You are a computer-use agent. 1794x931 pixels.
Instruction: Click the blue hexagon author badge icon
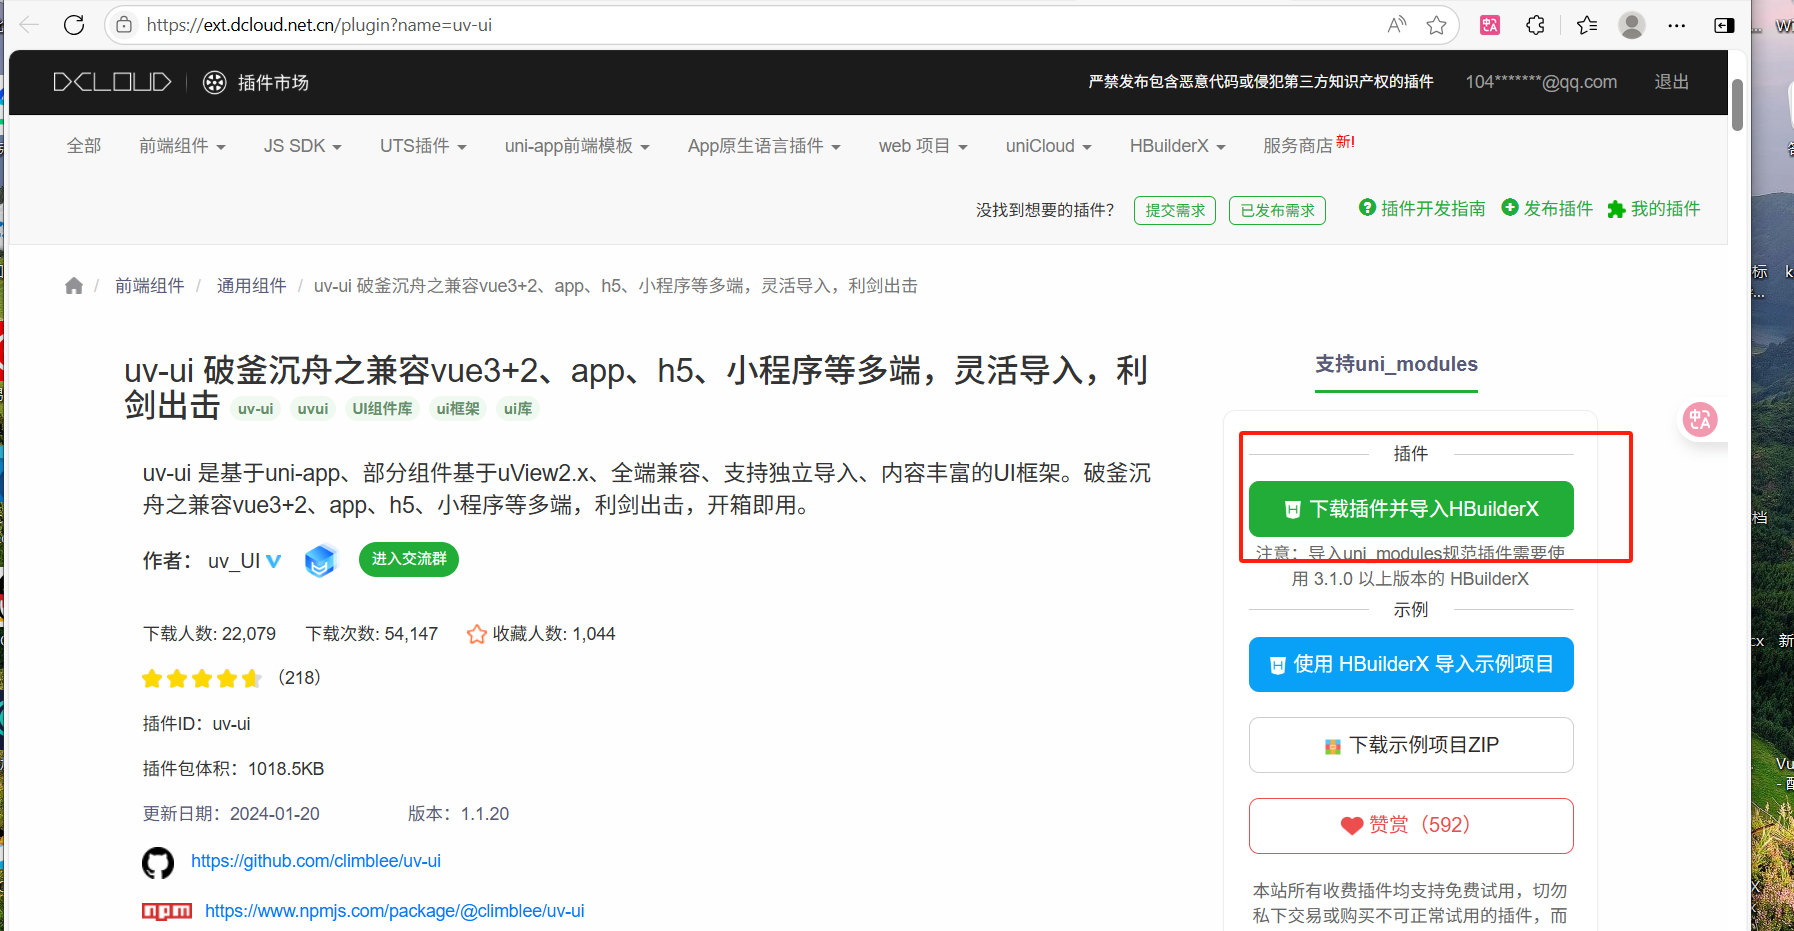tap(320, 560)
